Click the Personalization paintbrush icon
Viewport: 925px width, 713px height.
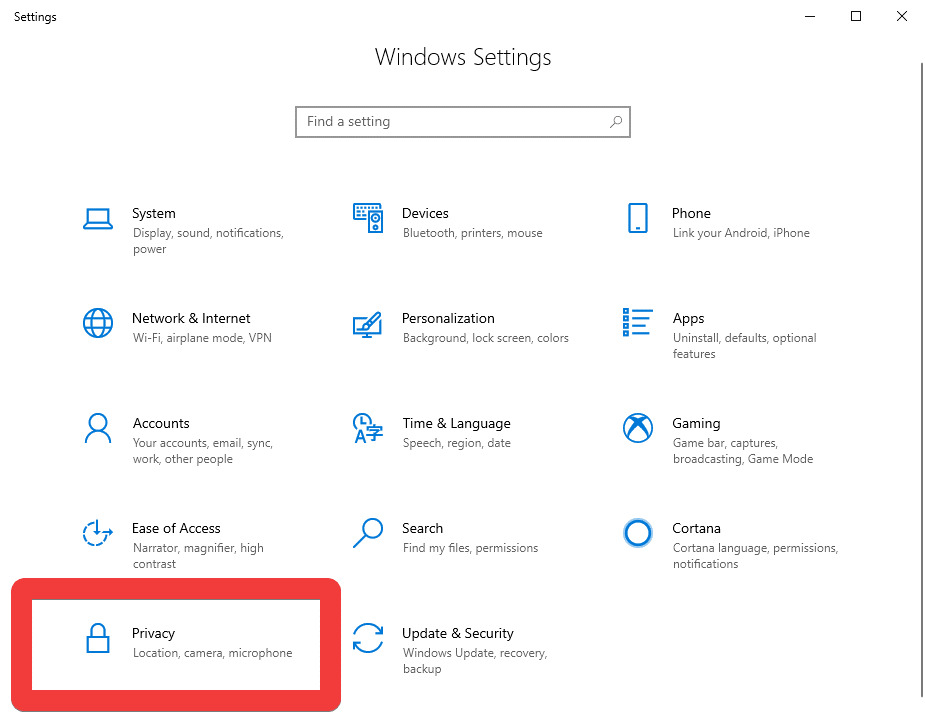click(x=367, y=323)
